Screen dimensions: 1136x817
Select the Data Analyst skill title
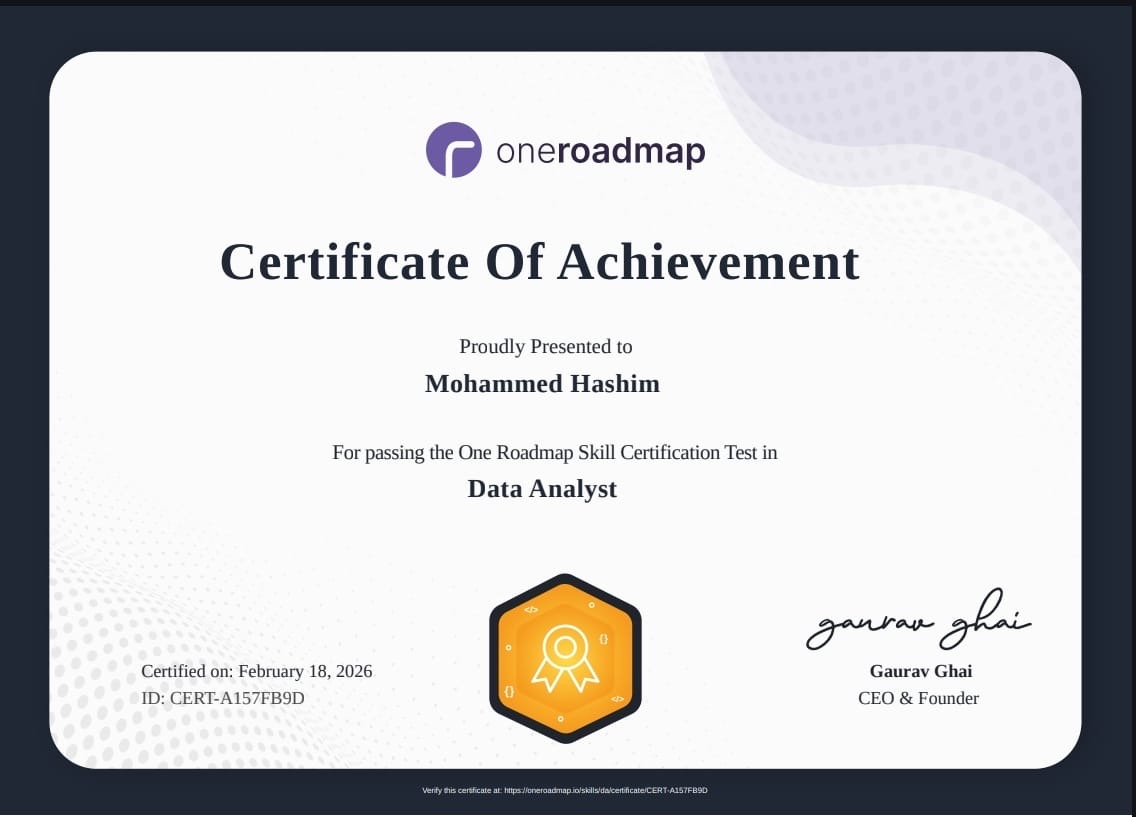point(542,488)
